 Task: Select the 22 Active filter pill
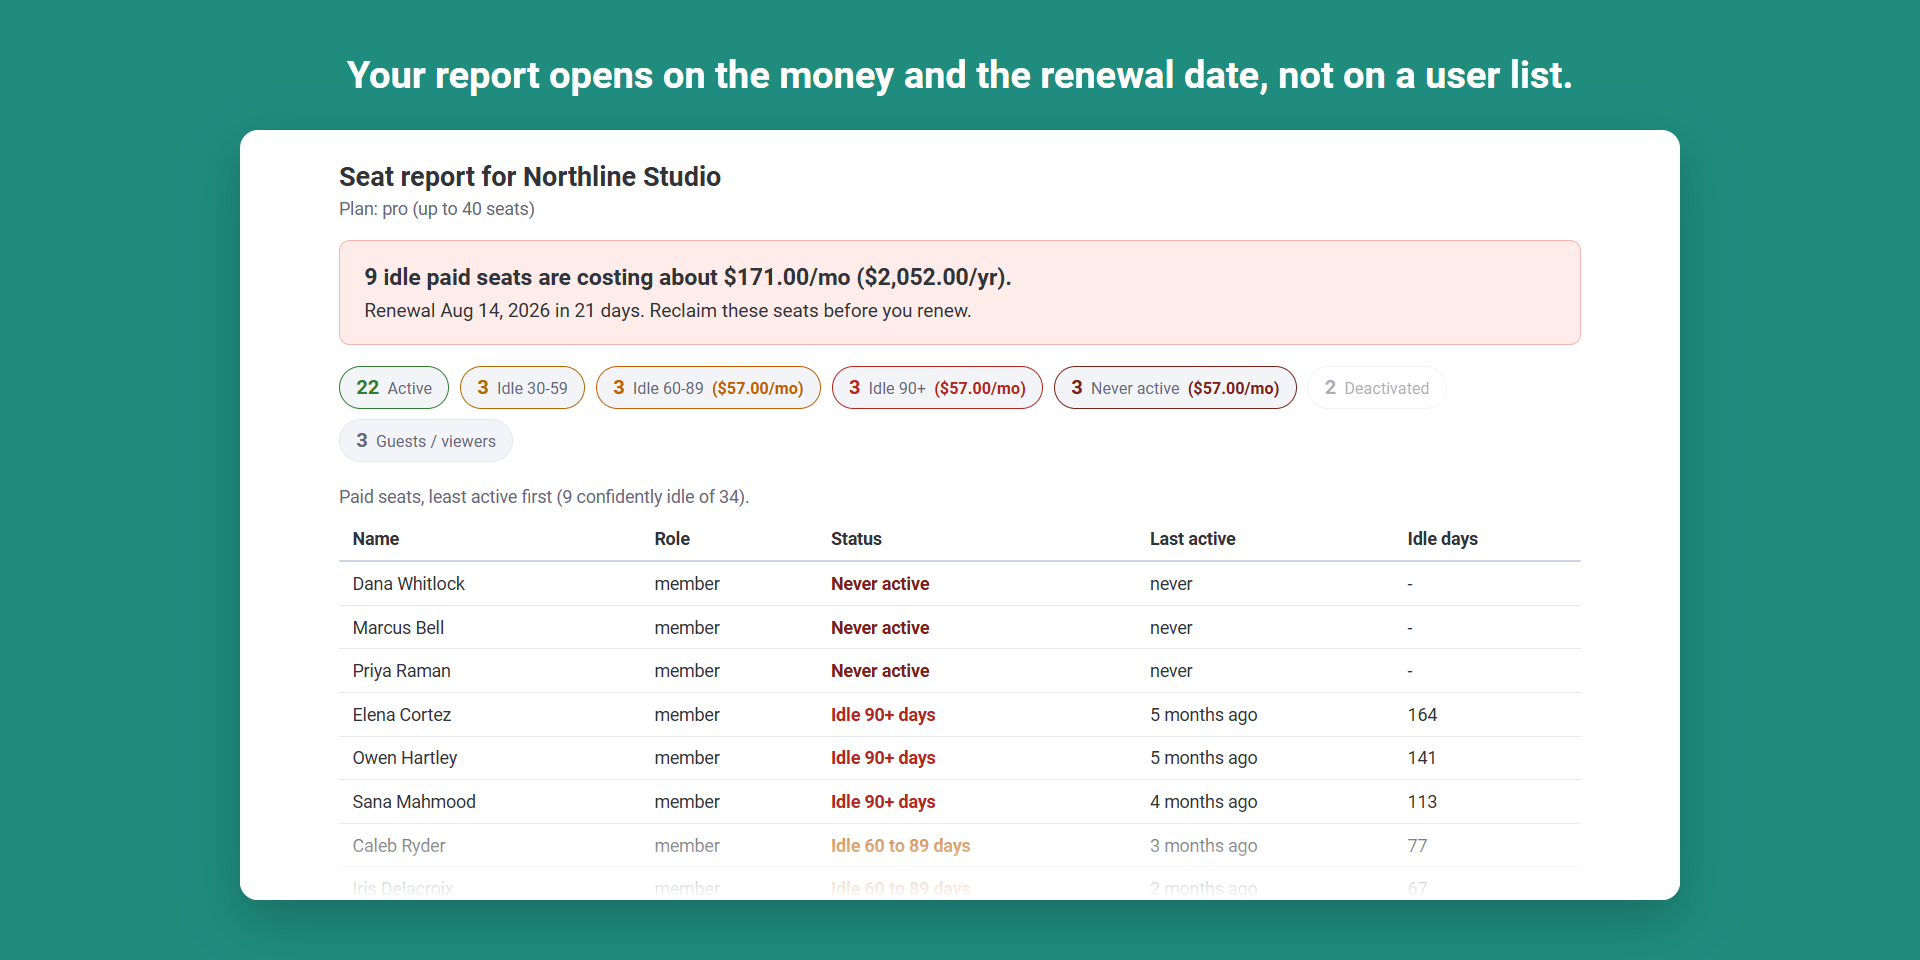tap(394, 388)
